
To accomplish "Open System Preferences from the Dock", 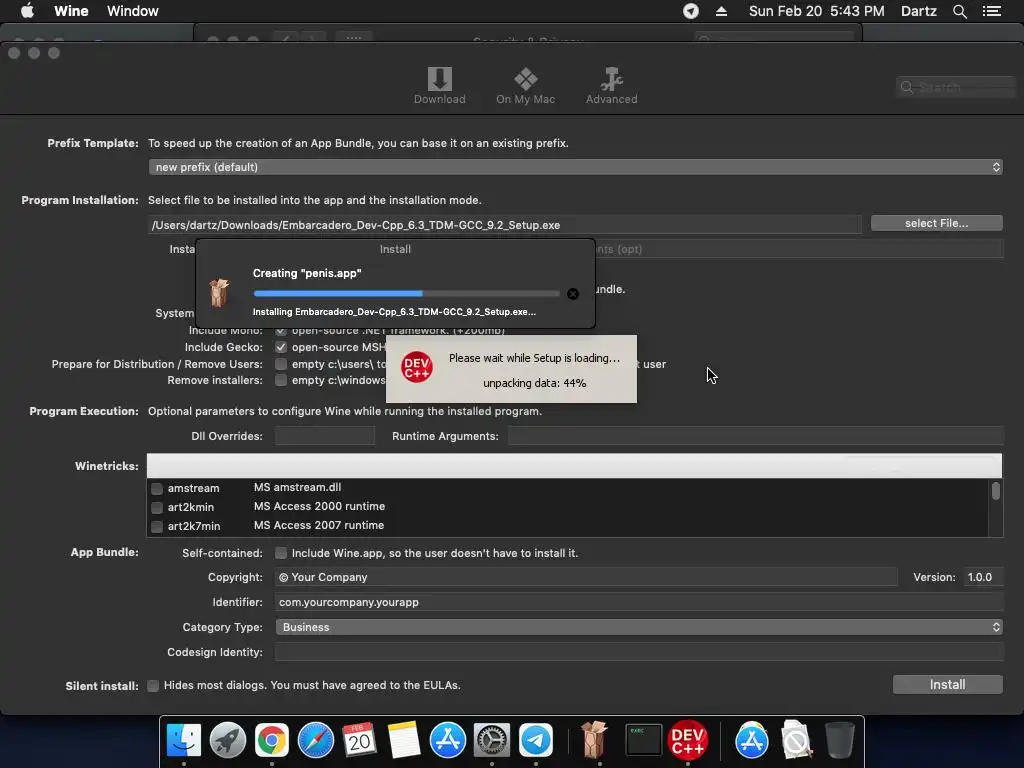I will click(x=491, y=740).
